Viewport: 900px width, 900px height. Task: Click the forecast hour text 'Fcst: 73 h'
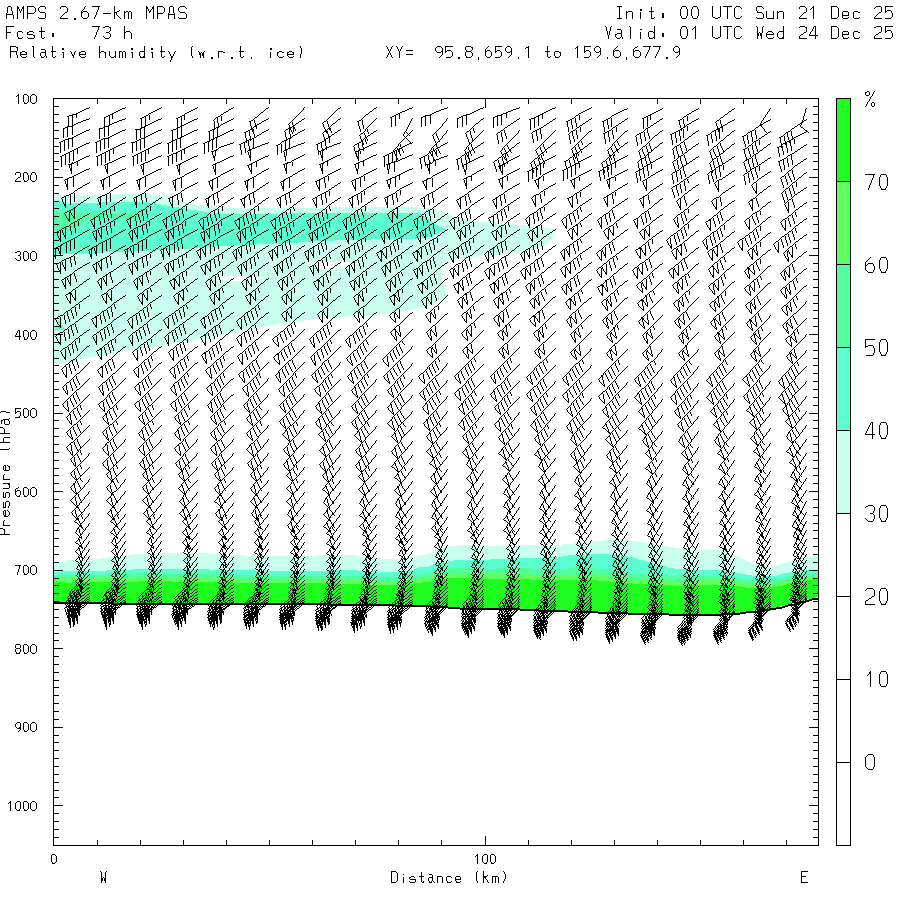(x=69, y=33)
